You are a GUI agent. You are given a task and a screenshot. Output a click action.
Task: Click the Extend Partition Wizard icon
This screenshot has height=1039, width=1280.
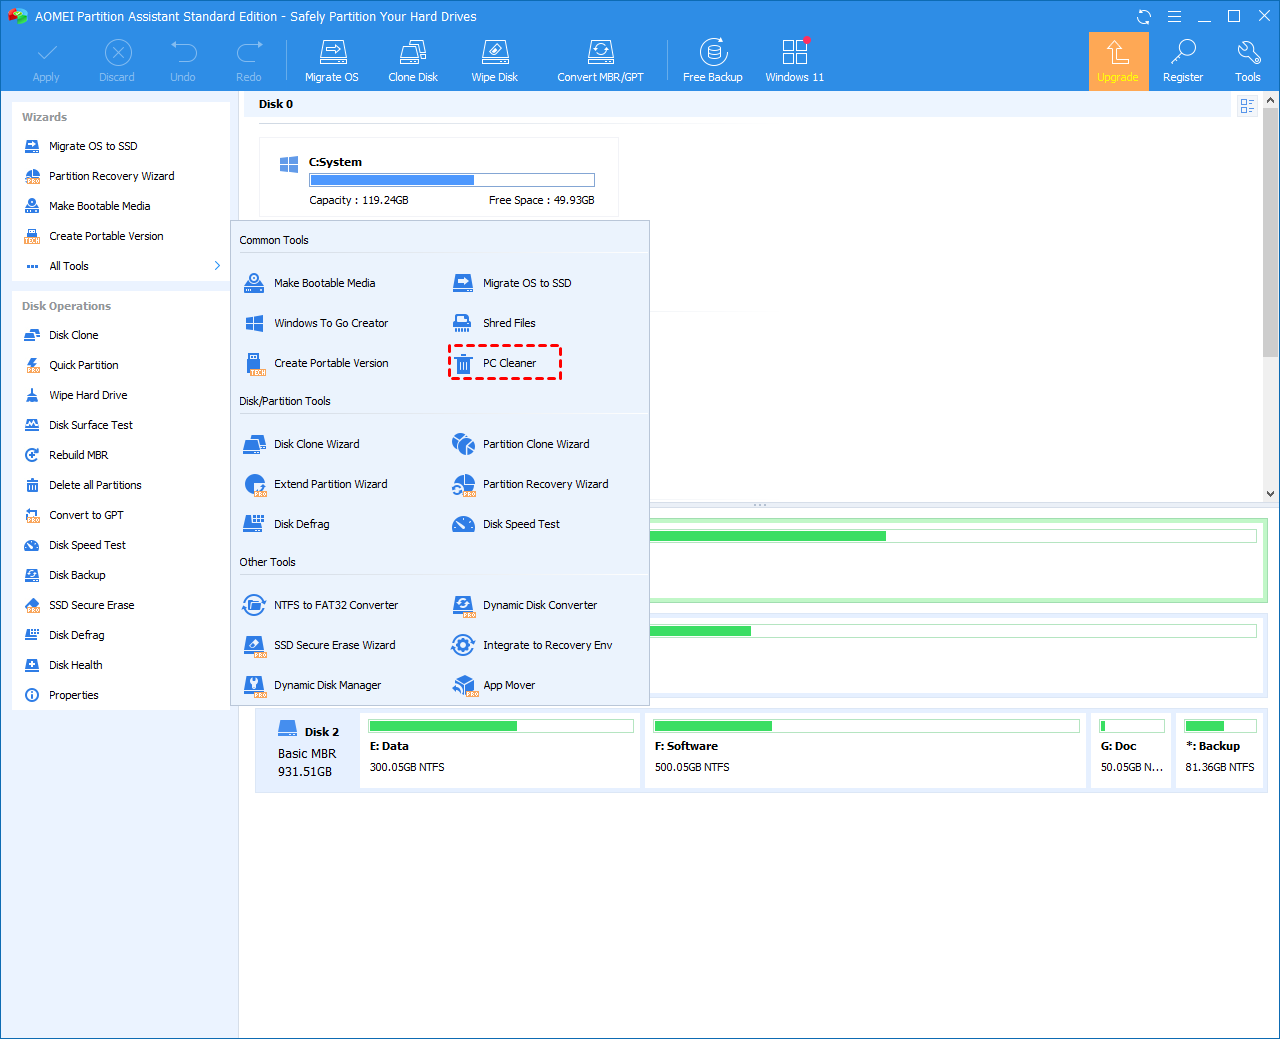255,485
